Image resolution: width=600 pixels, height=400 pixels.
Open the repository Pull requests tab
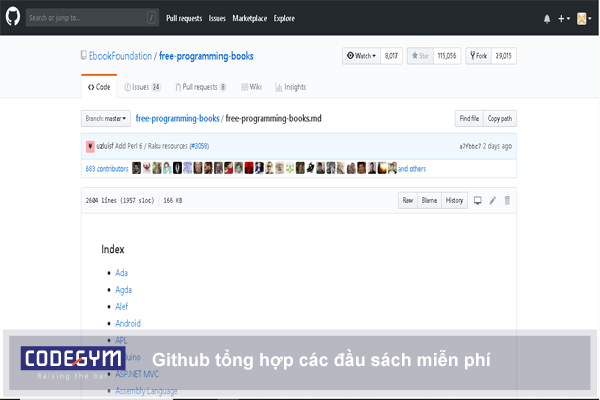201,87
